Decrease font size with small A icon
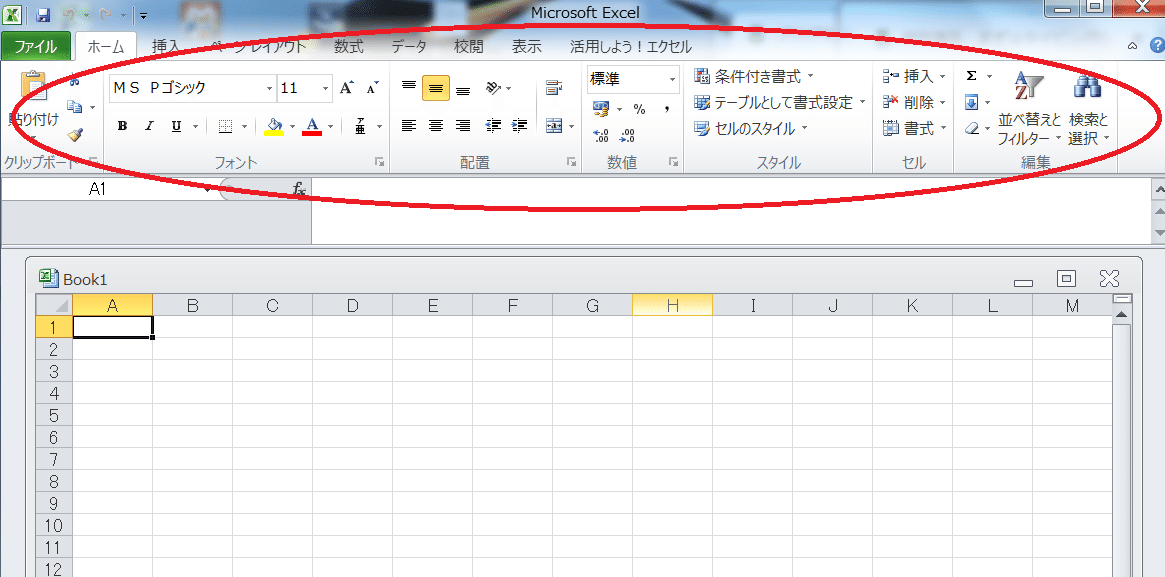 tap(372, 88)
